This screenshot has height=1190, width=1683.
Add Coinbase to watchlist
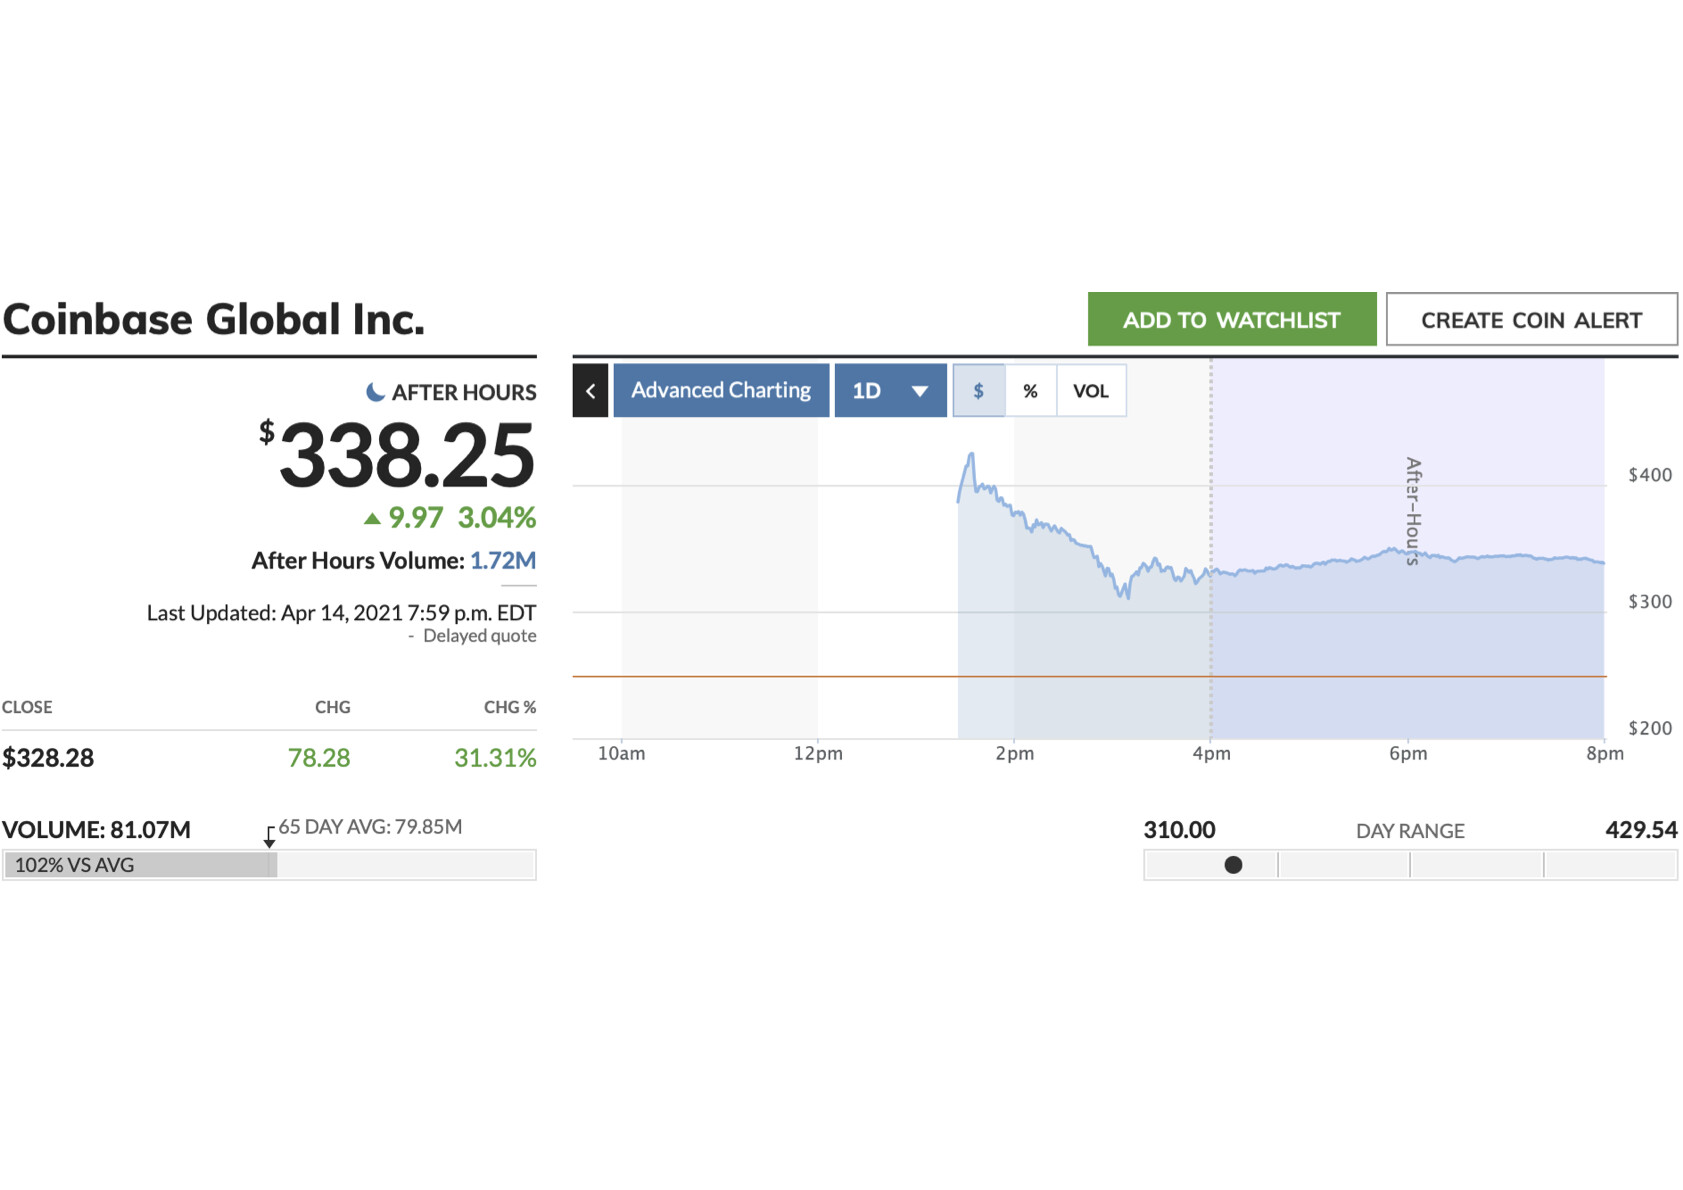click(x=1232, y=320)
